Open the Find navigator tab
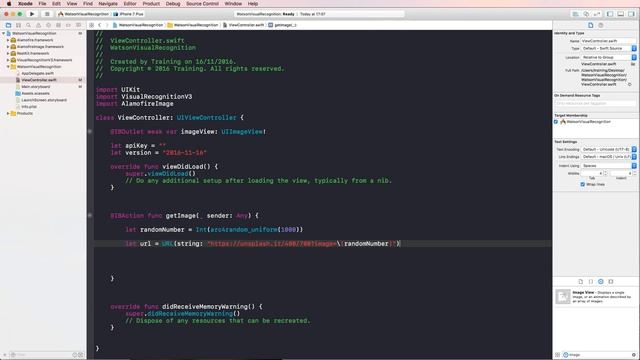Viewport: 640px width, 360px height. click(28, 25)
